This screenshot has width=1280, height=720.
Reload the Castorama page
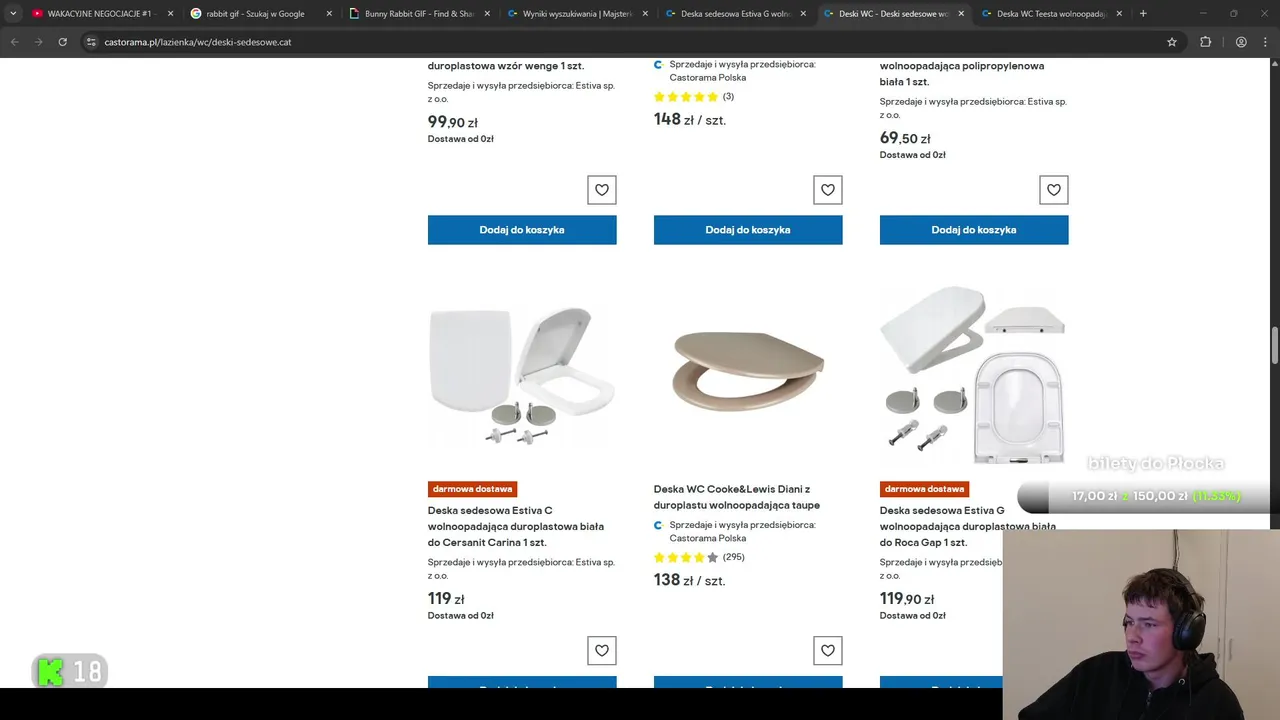click(x=62, y=42)
